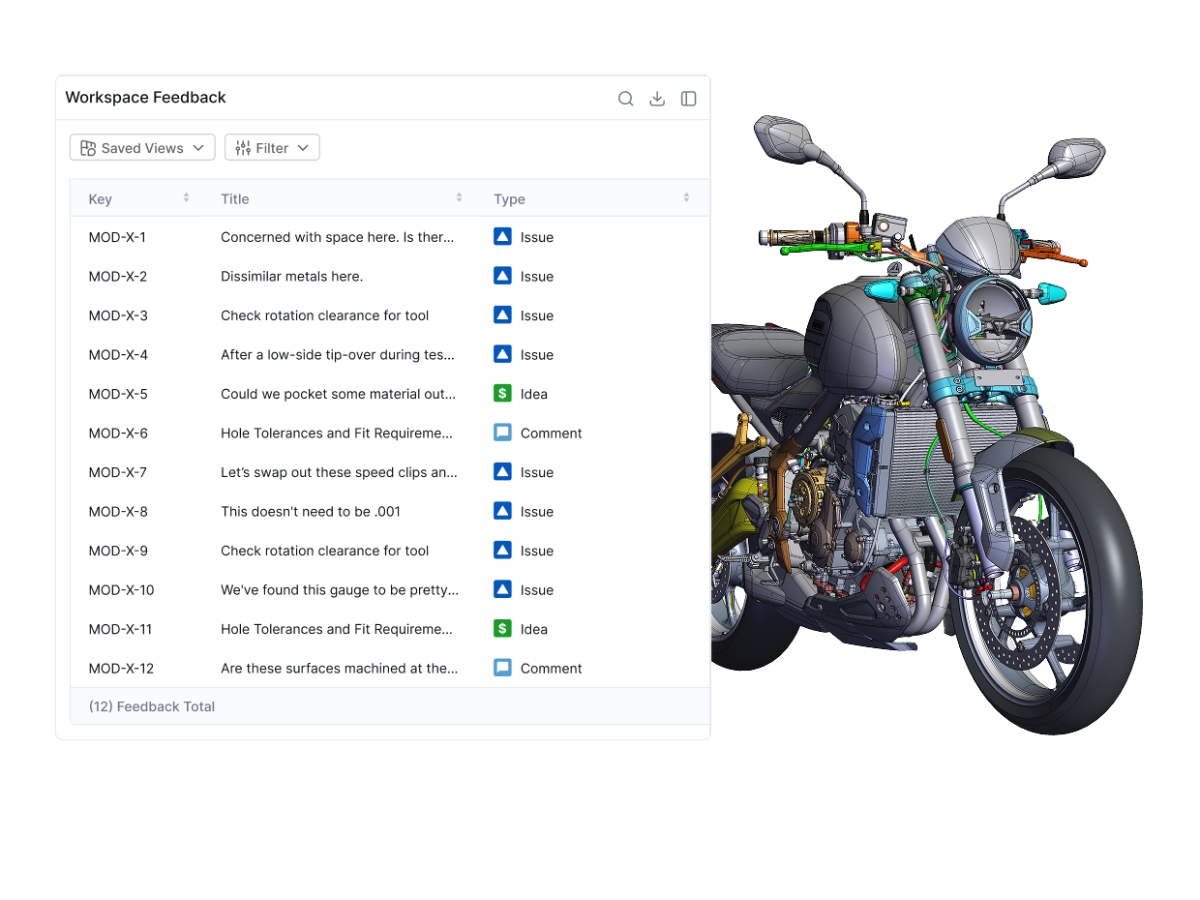Click the 'Workspace Feedback' panel title
This screenshot has width=1200, height=900.
146,97
